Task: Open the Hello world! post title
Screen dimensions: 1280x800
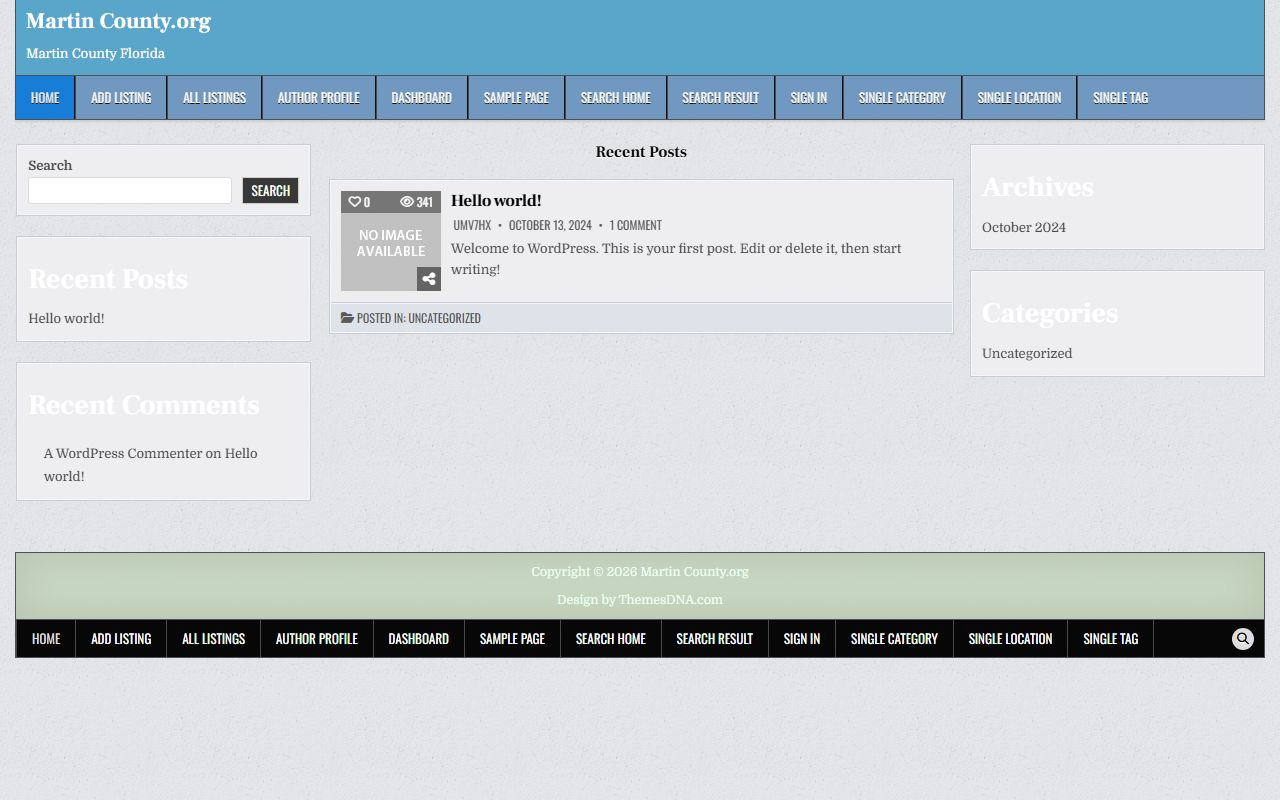Action: (496, 201)
